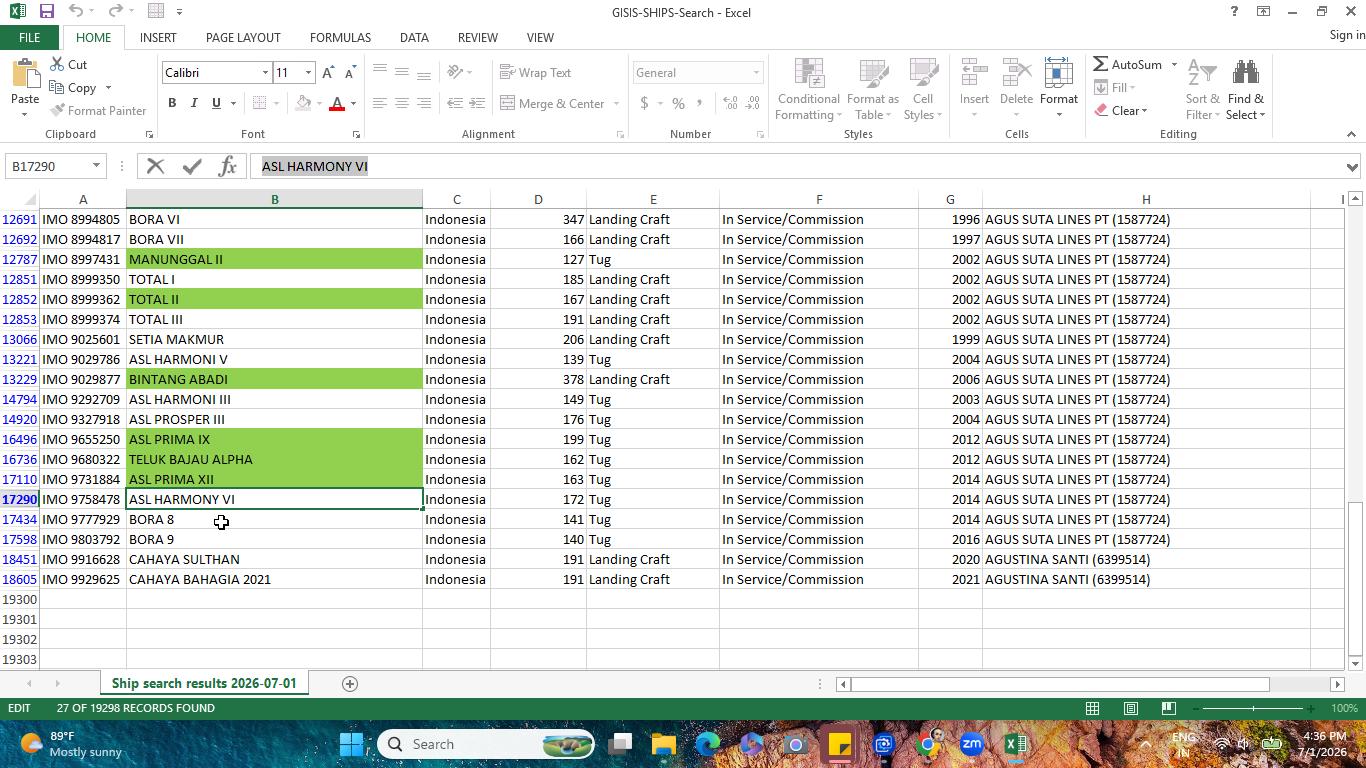Open Insert Function fx dialog
The width and height of the screenshot is (1366, 768).
coord(227,166)
